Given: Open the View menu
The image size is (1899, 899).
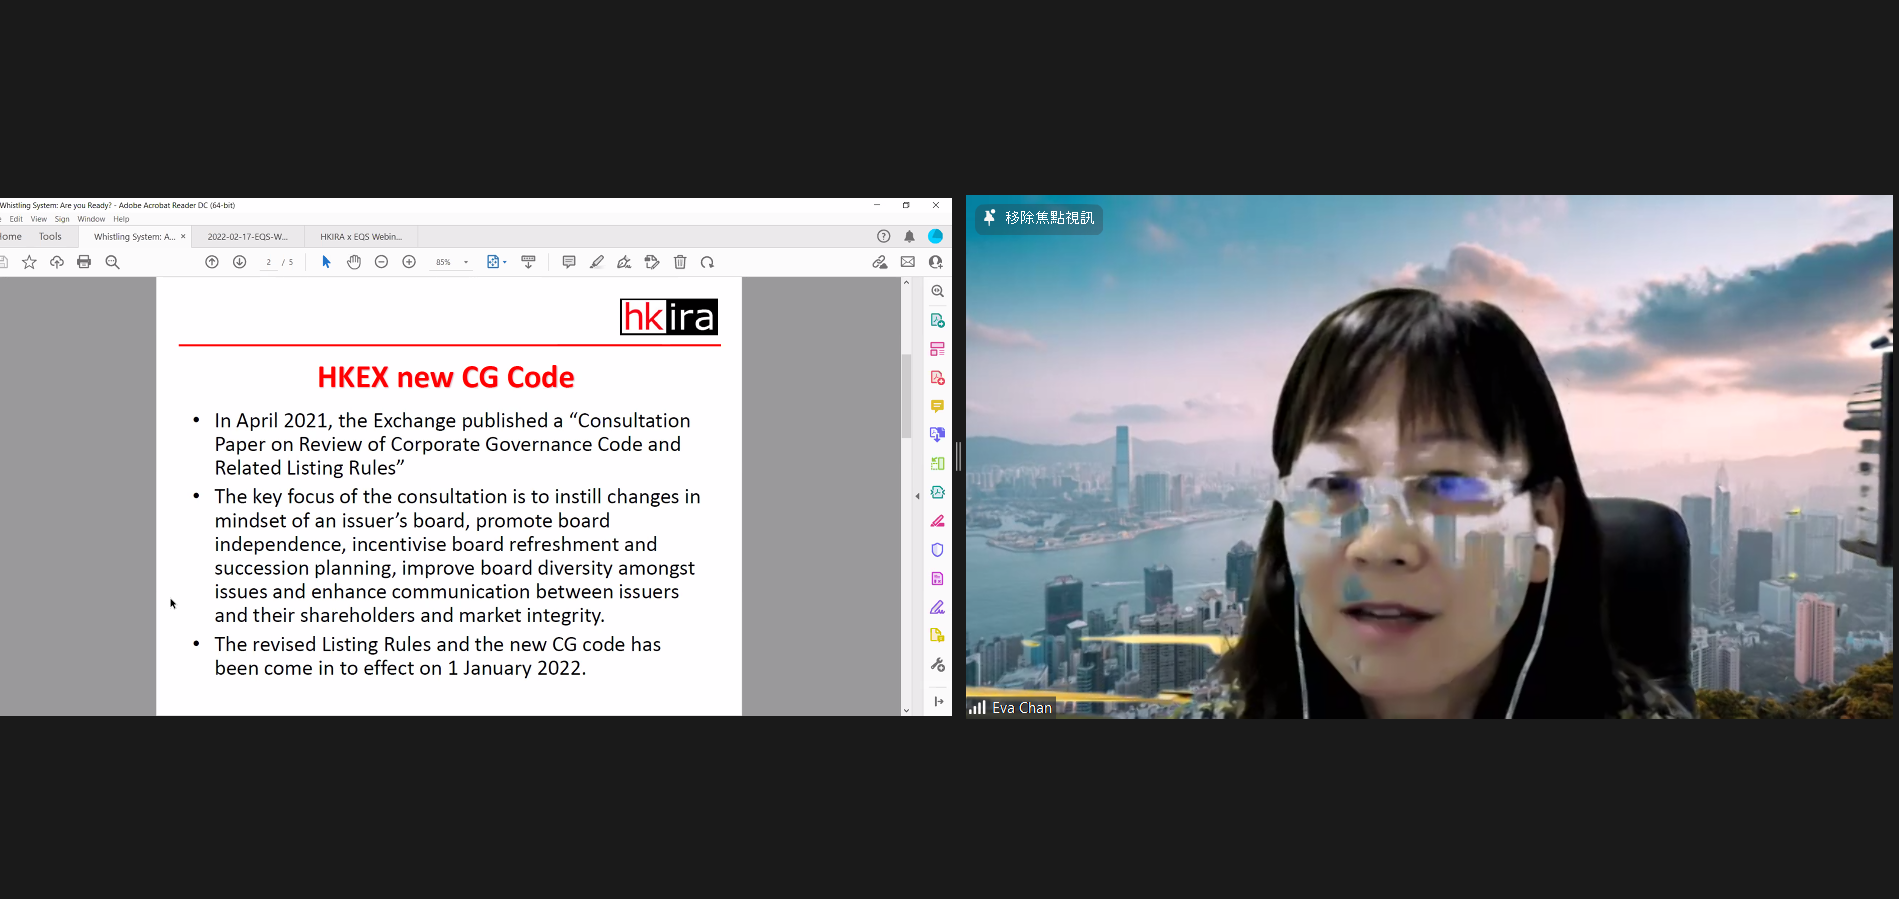Looking at the screenshot, I should click(39, 219).
